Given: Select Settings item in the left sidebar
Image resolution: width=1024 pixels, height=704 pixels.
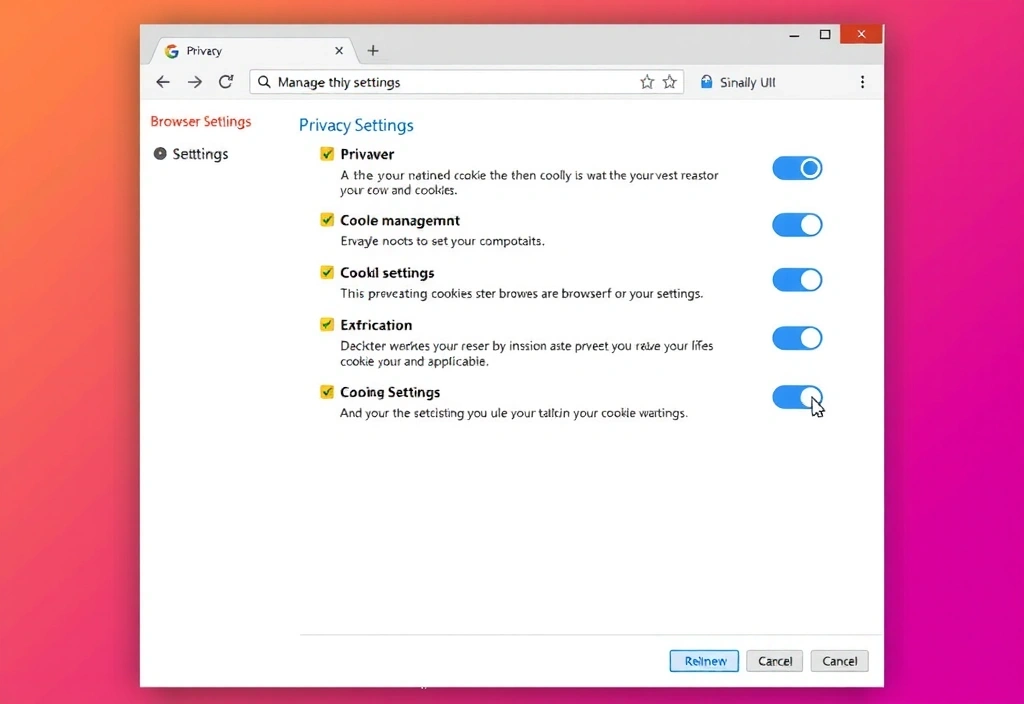Looking at the screenshot, I should pyautogui.click(x=200, y=154).
